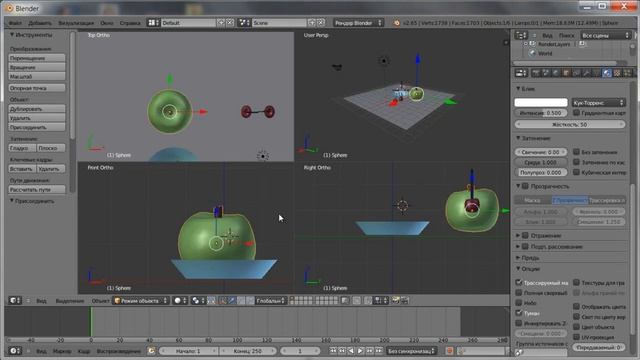Click the auto keyframe record button
Image resolution: width=640 pixels, height=360 pixels.
coord(450,351)
